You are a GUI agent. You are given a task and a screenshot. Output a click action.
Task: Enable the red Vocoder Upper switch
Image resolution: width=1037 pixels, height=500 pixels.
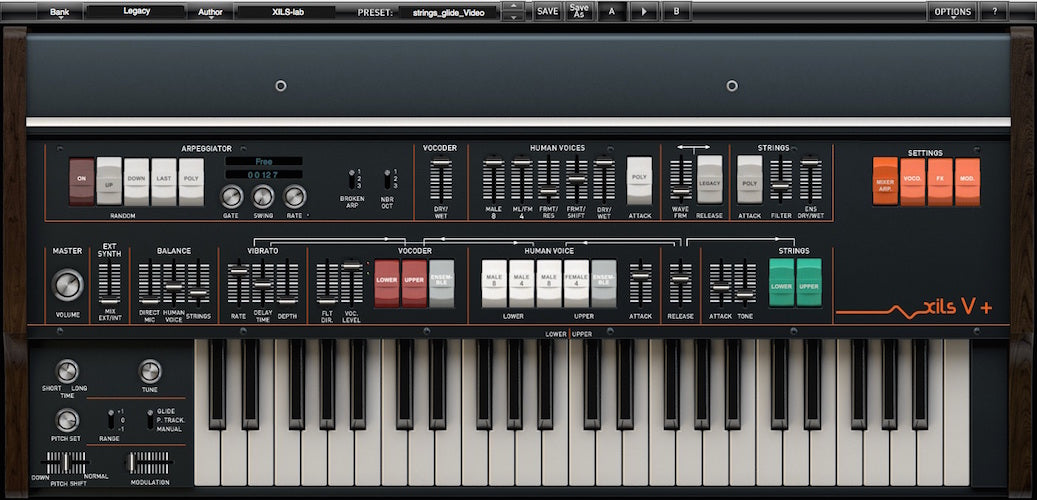[x=414, y=283]
